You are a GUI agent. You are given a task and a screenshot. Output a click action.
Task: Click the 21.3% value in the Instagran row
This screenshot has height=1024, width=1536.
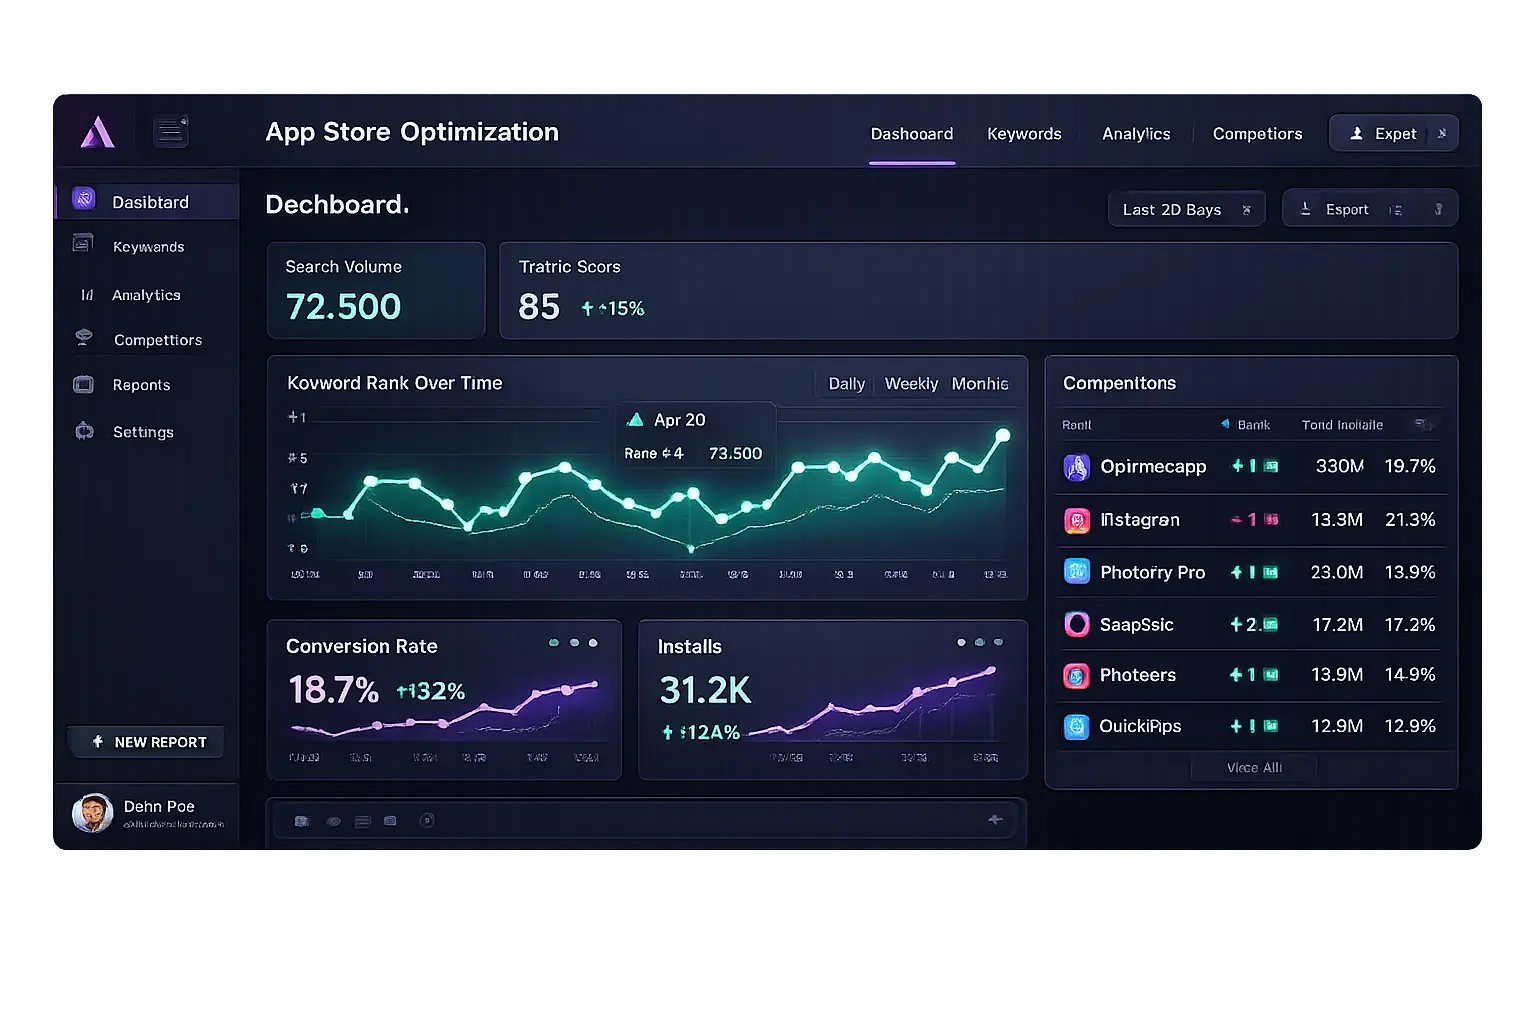1410,519
